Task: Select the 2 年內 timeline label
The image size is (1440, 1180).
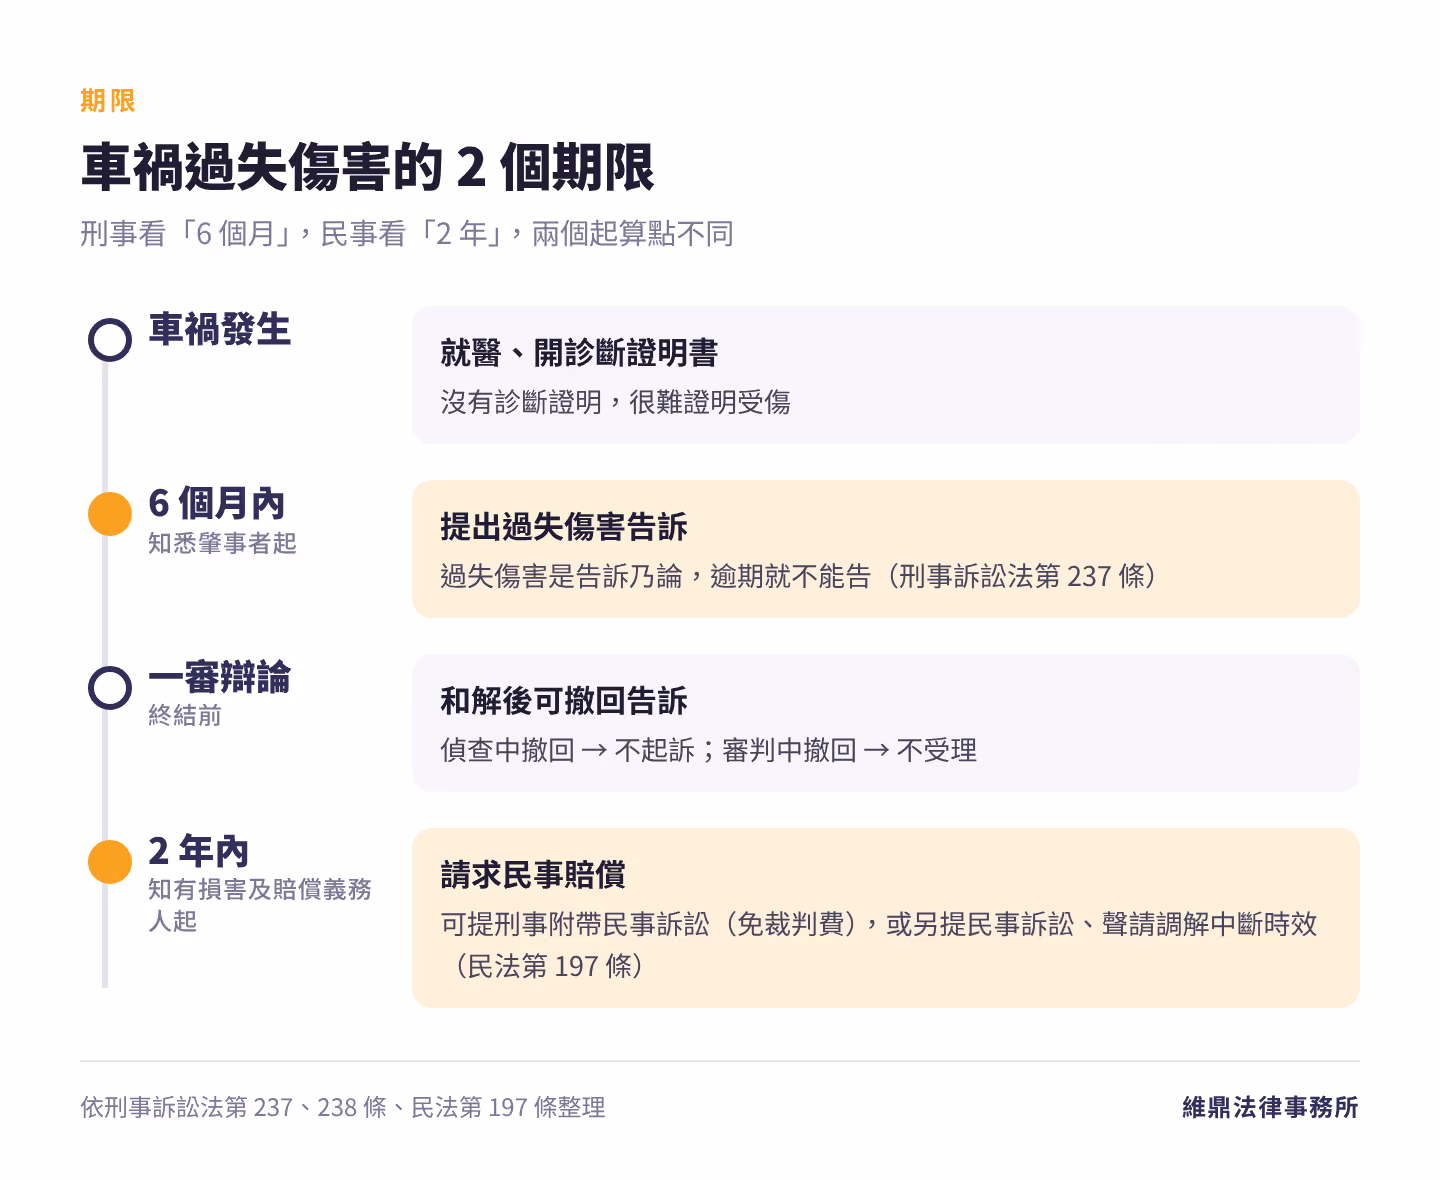Action: pyautogui.click(x=199, y=851)
